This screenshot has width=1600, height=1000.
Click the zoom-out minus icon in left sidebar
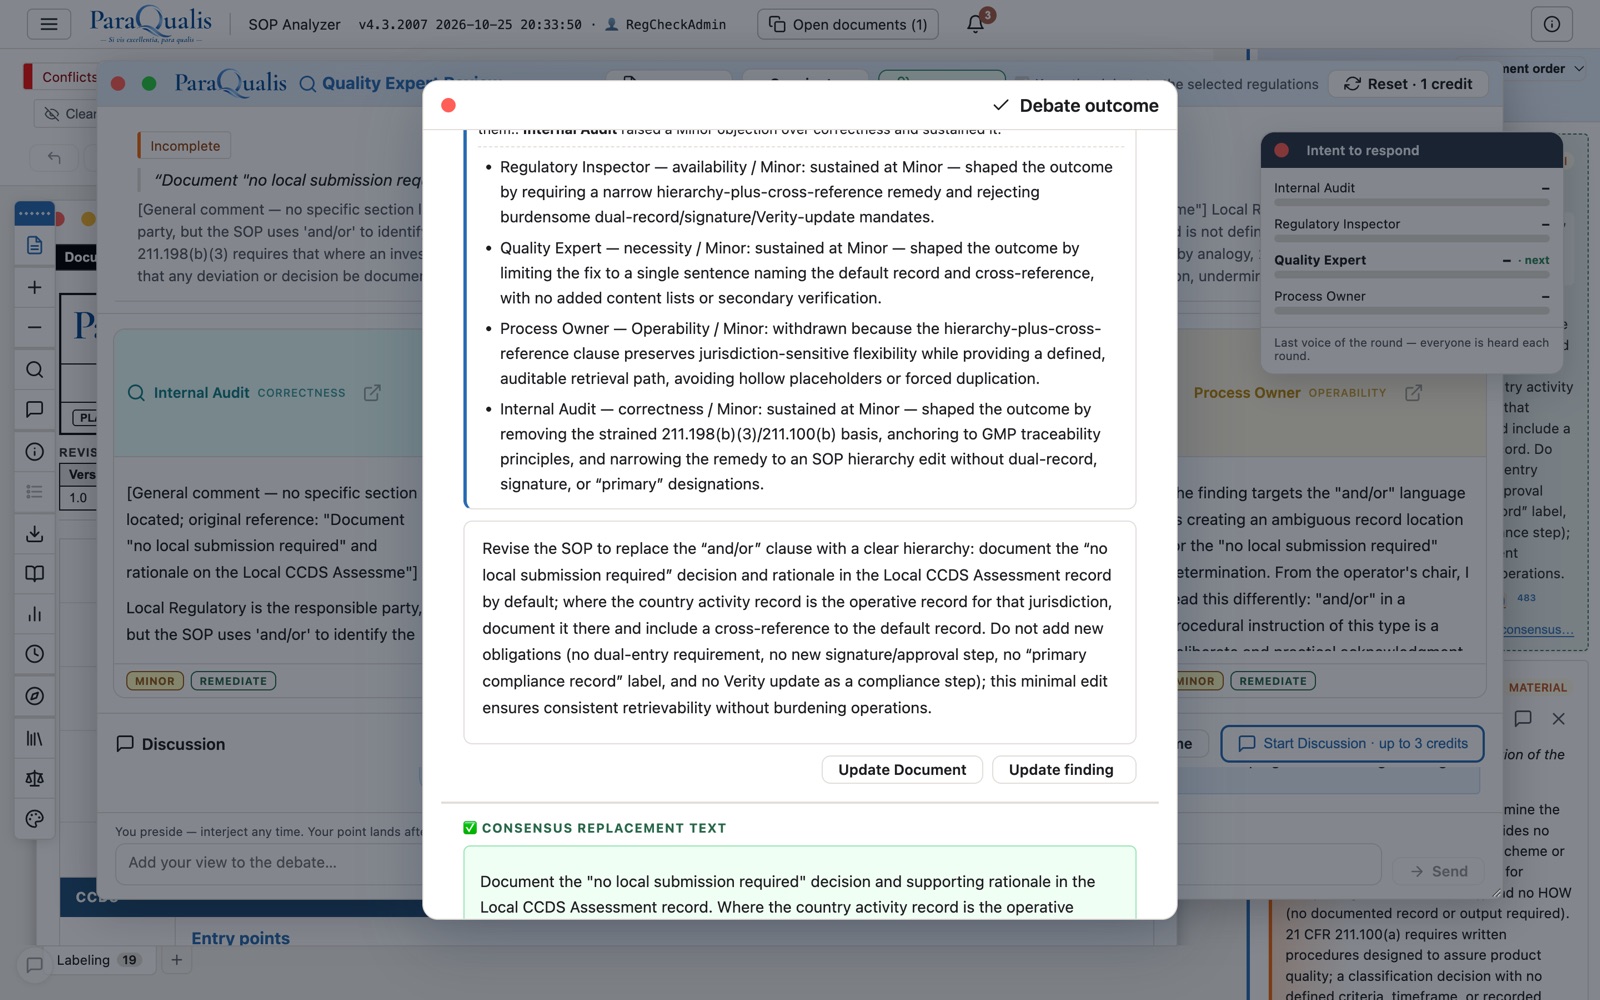pos(34,327)
